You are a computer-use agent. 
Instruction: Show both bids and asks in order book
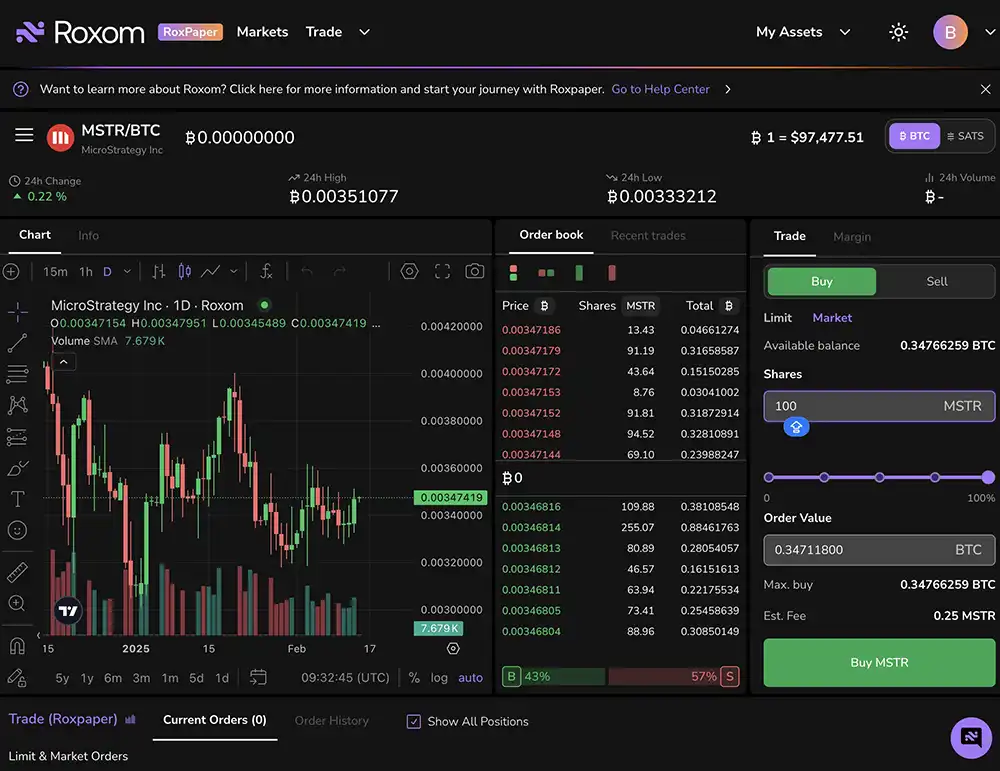coord(513,273)
